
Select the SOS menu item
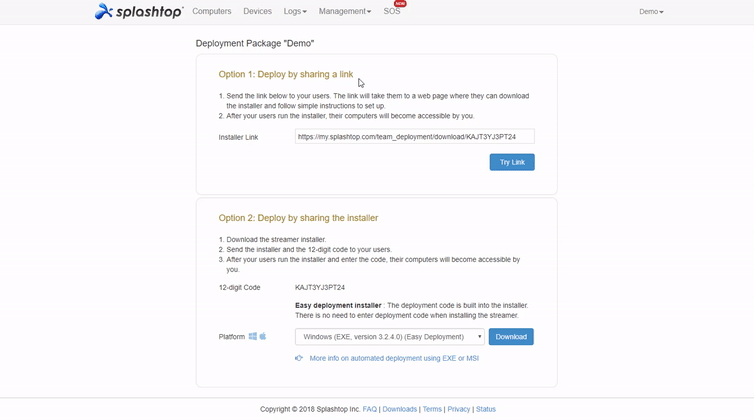click(391, 12)
